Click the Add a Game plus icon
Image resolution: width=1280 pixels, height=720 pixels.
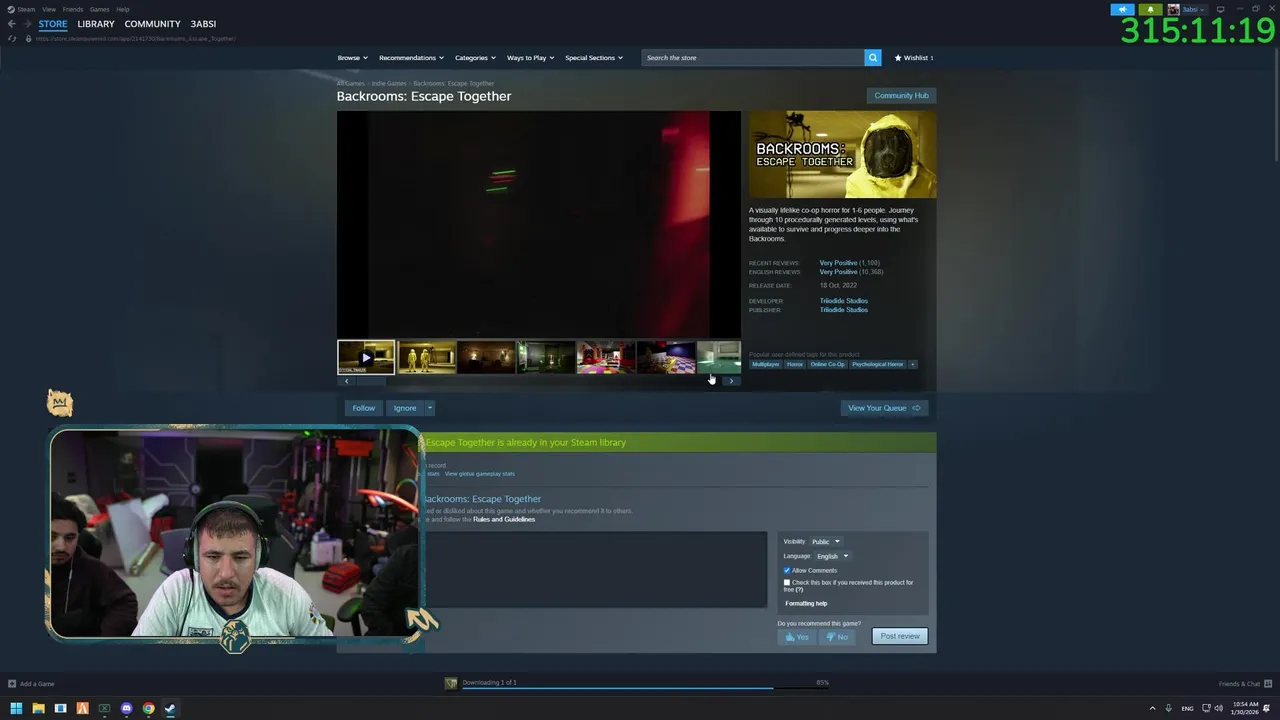pos(12,684)
